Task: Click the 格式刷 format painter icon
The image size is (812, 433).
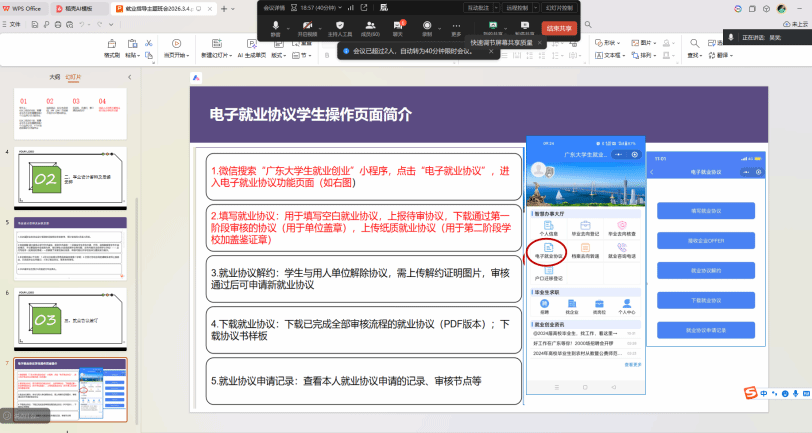Action: pos(112,46)
